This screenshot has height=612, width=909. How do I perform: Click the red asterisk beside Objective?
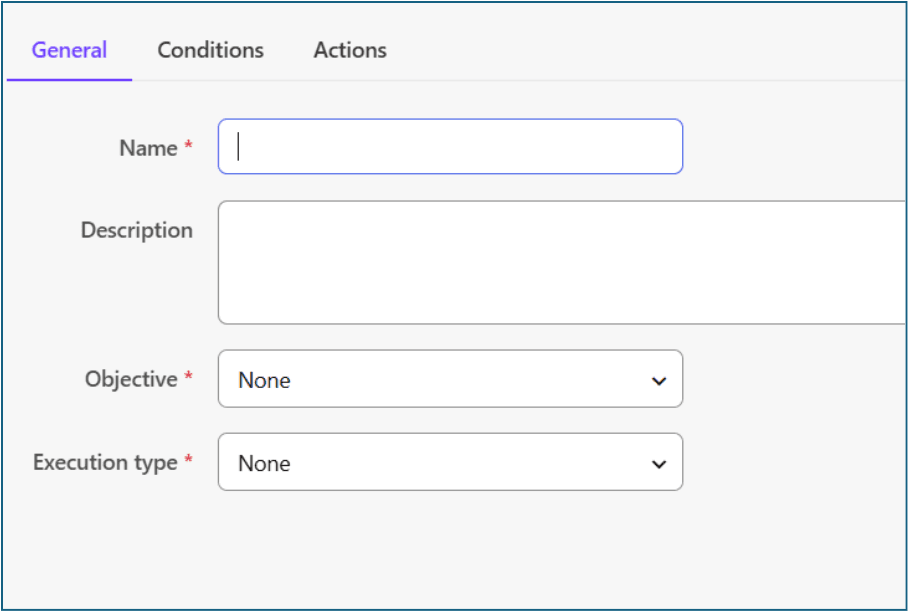[x=188, y=377]
